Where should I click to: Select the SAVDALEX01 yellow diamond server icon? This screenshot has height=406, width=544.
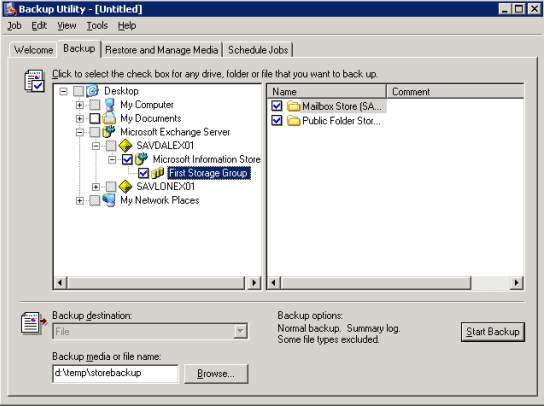click(125, 146)
